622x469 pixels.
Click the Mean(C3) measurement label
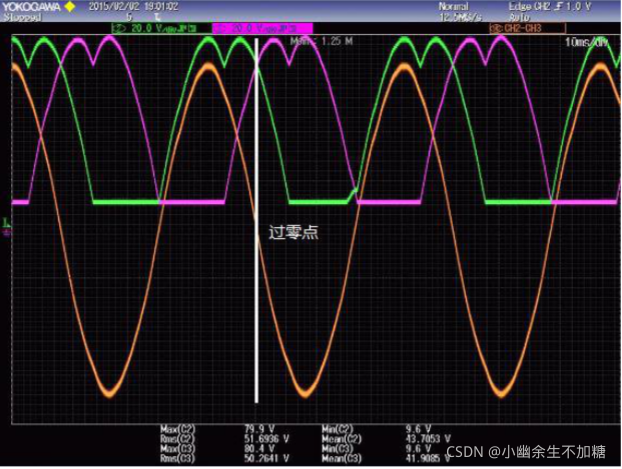pos(342,459)
